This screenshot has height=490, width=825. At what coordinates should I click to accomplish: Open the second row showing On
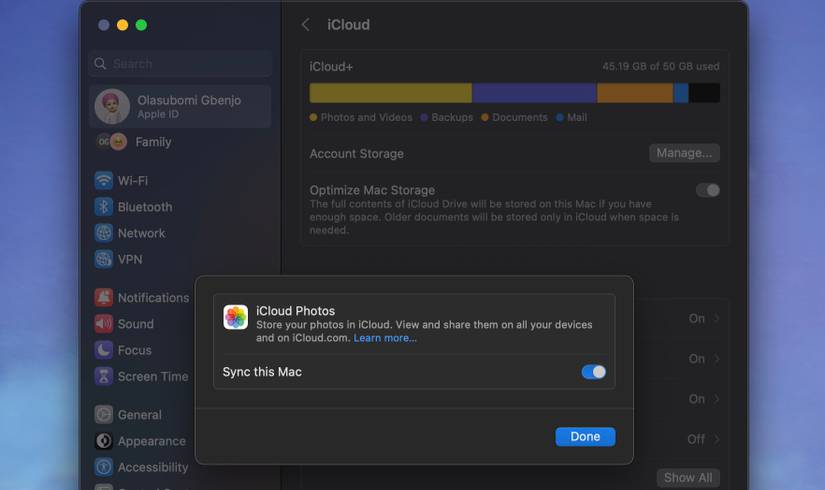click(703, 359)
